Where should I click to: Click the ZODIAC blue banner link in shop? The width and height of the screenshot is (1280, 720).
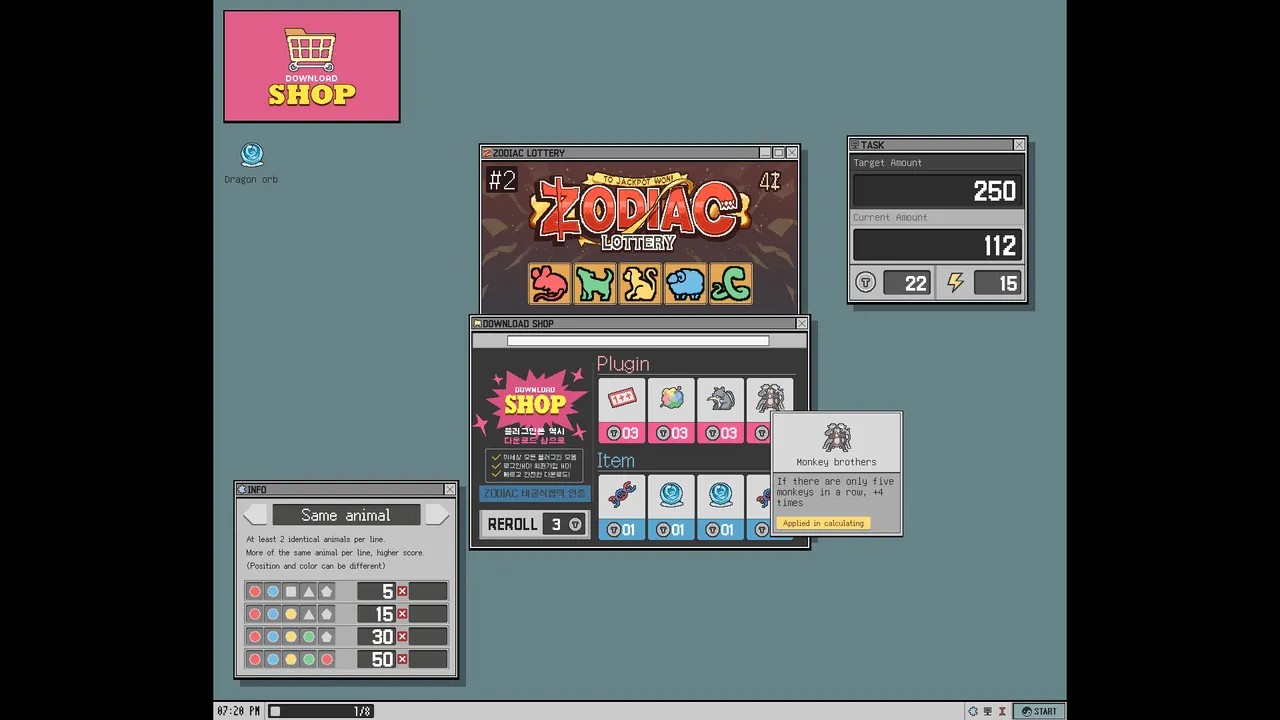[x=535, y=493]
